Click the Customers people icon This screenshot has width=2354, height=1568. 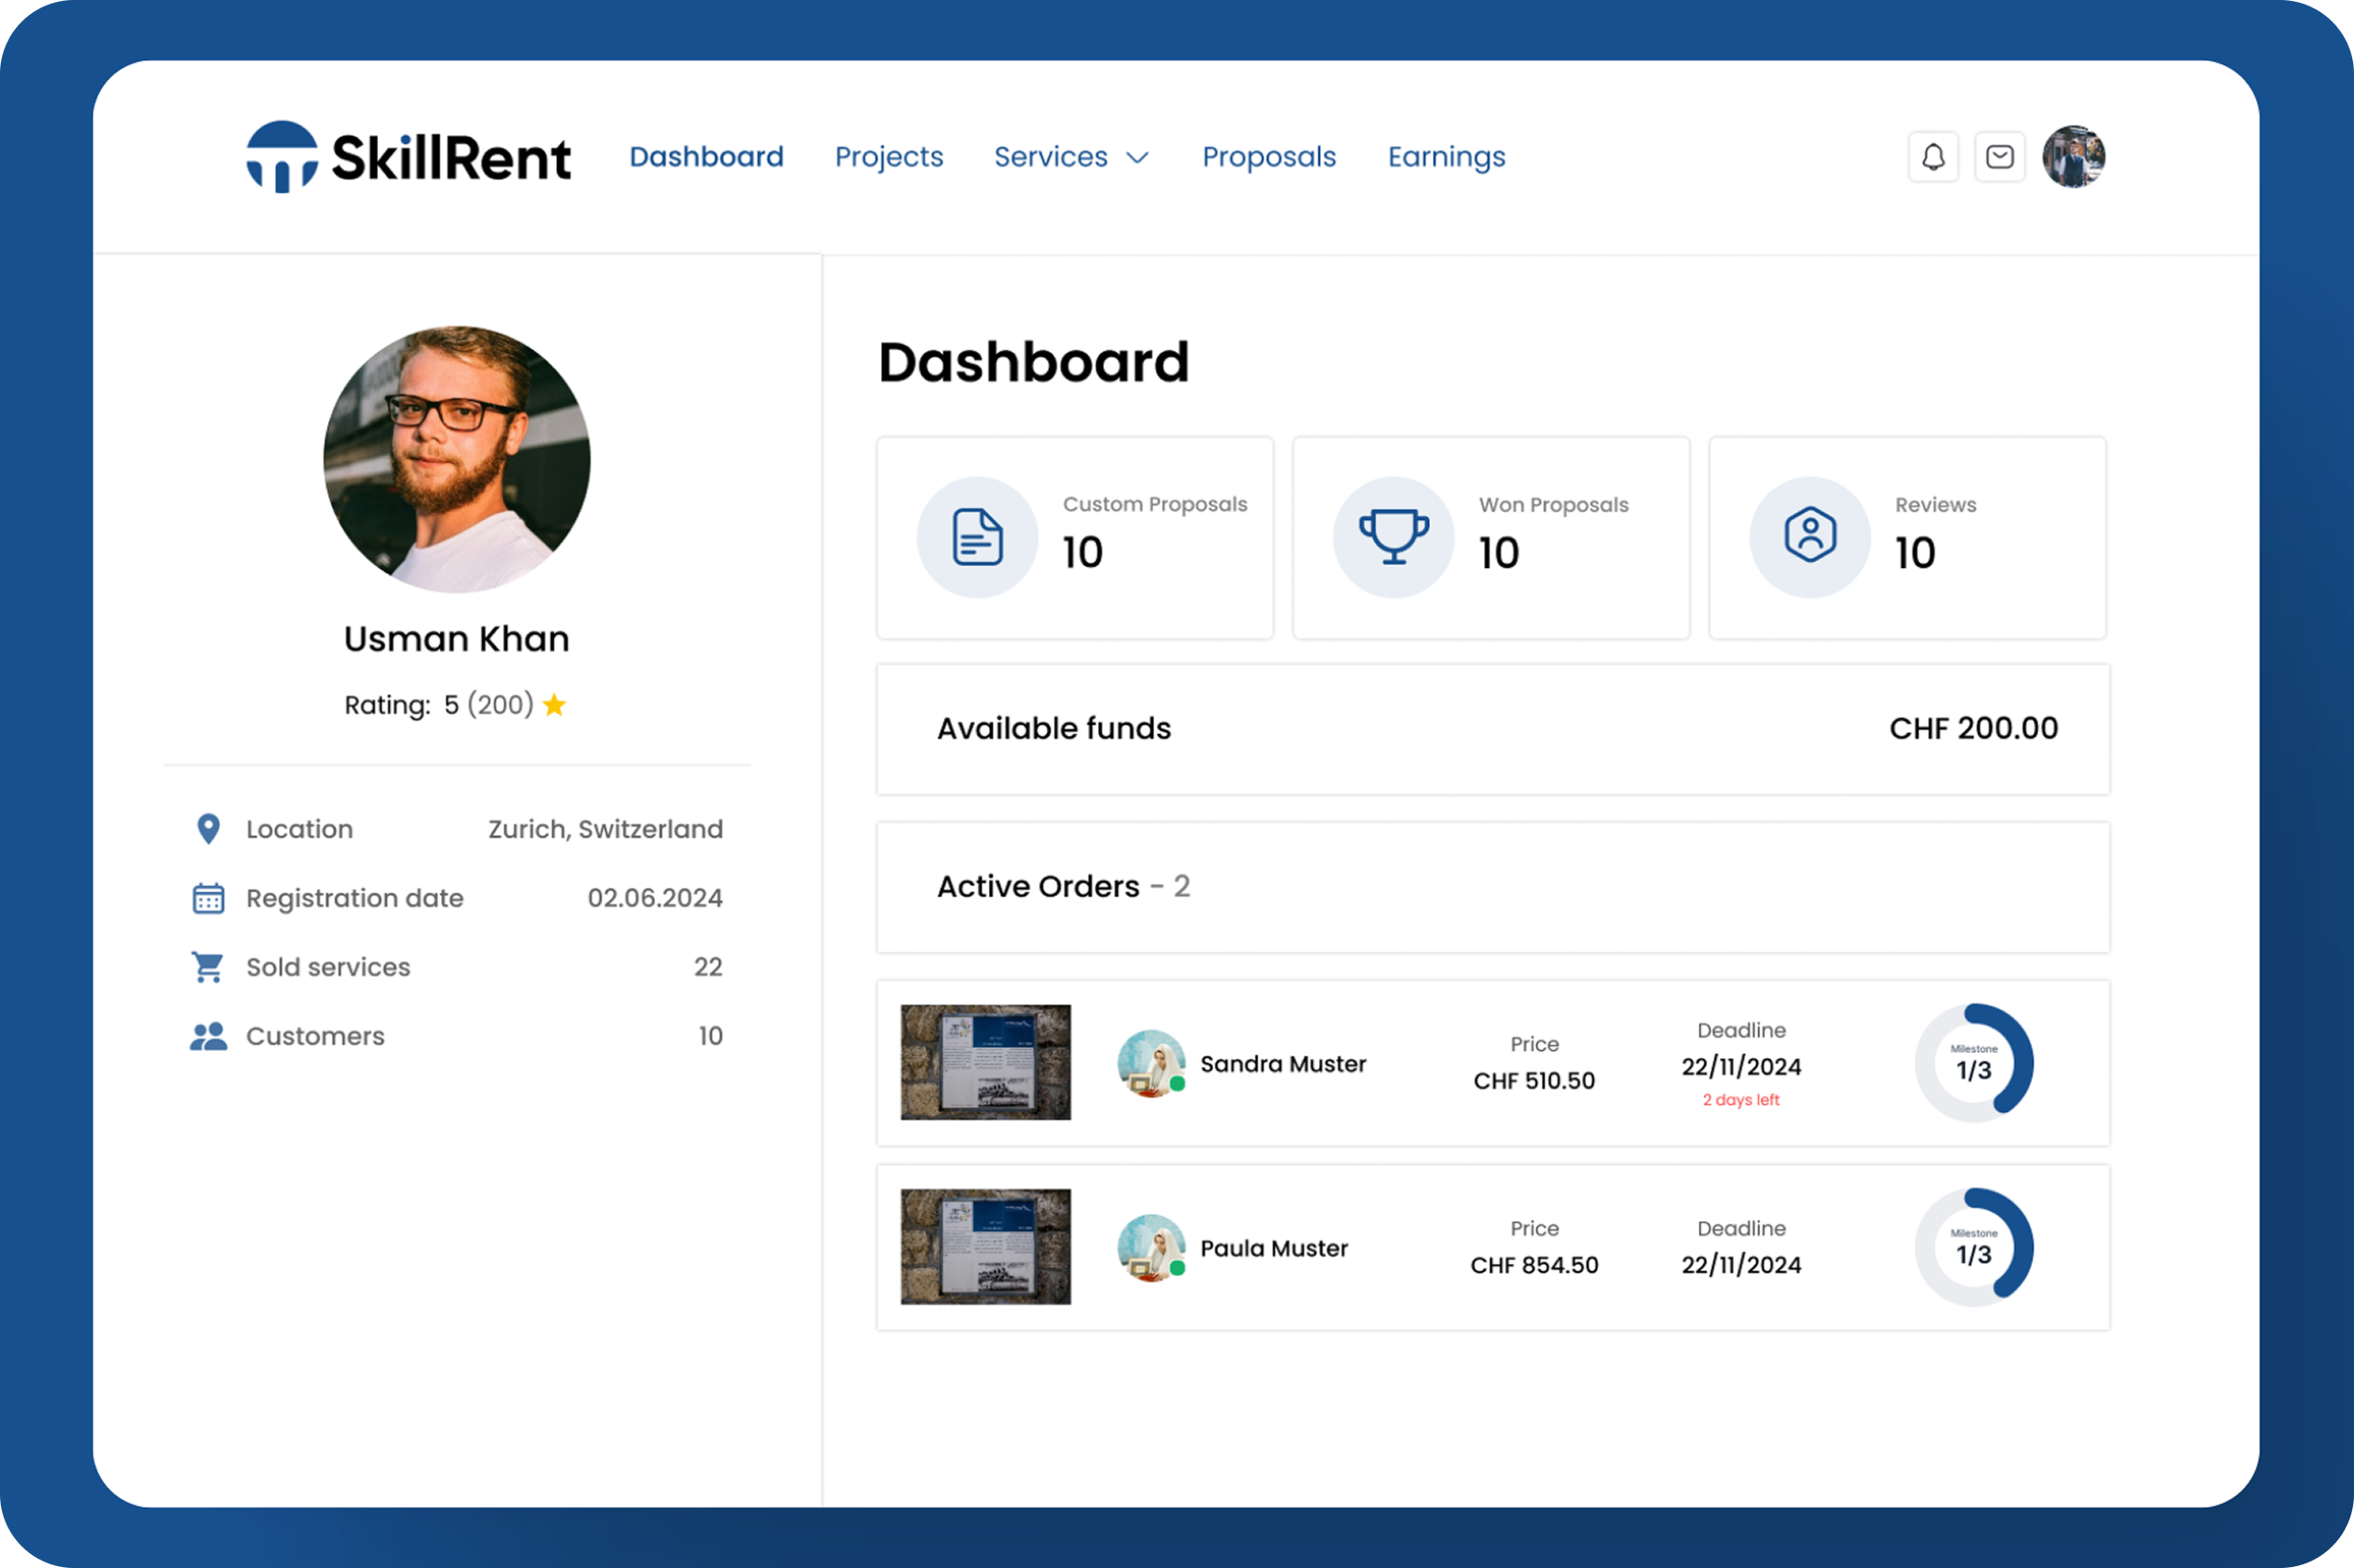coord(208,1036)
